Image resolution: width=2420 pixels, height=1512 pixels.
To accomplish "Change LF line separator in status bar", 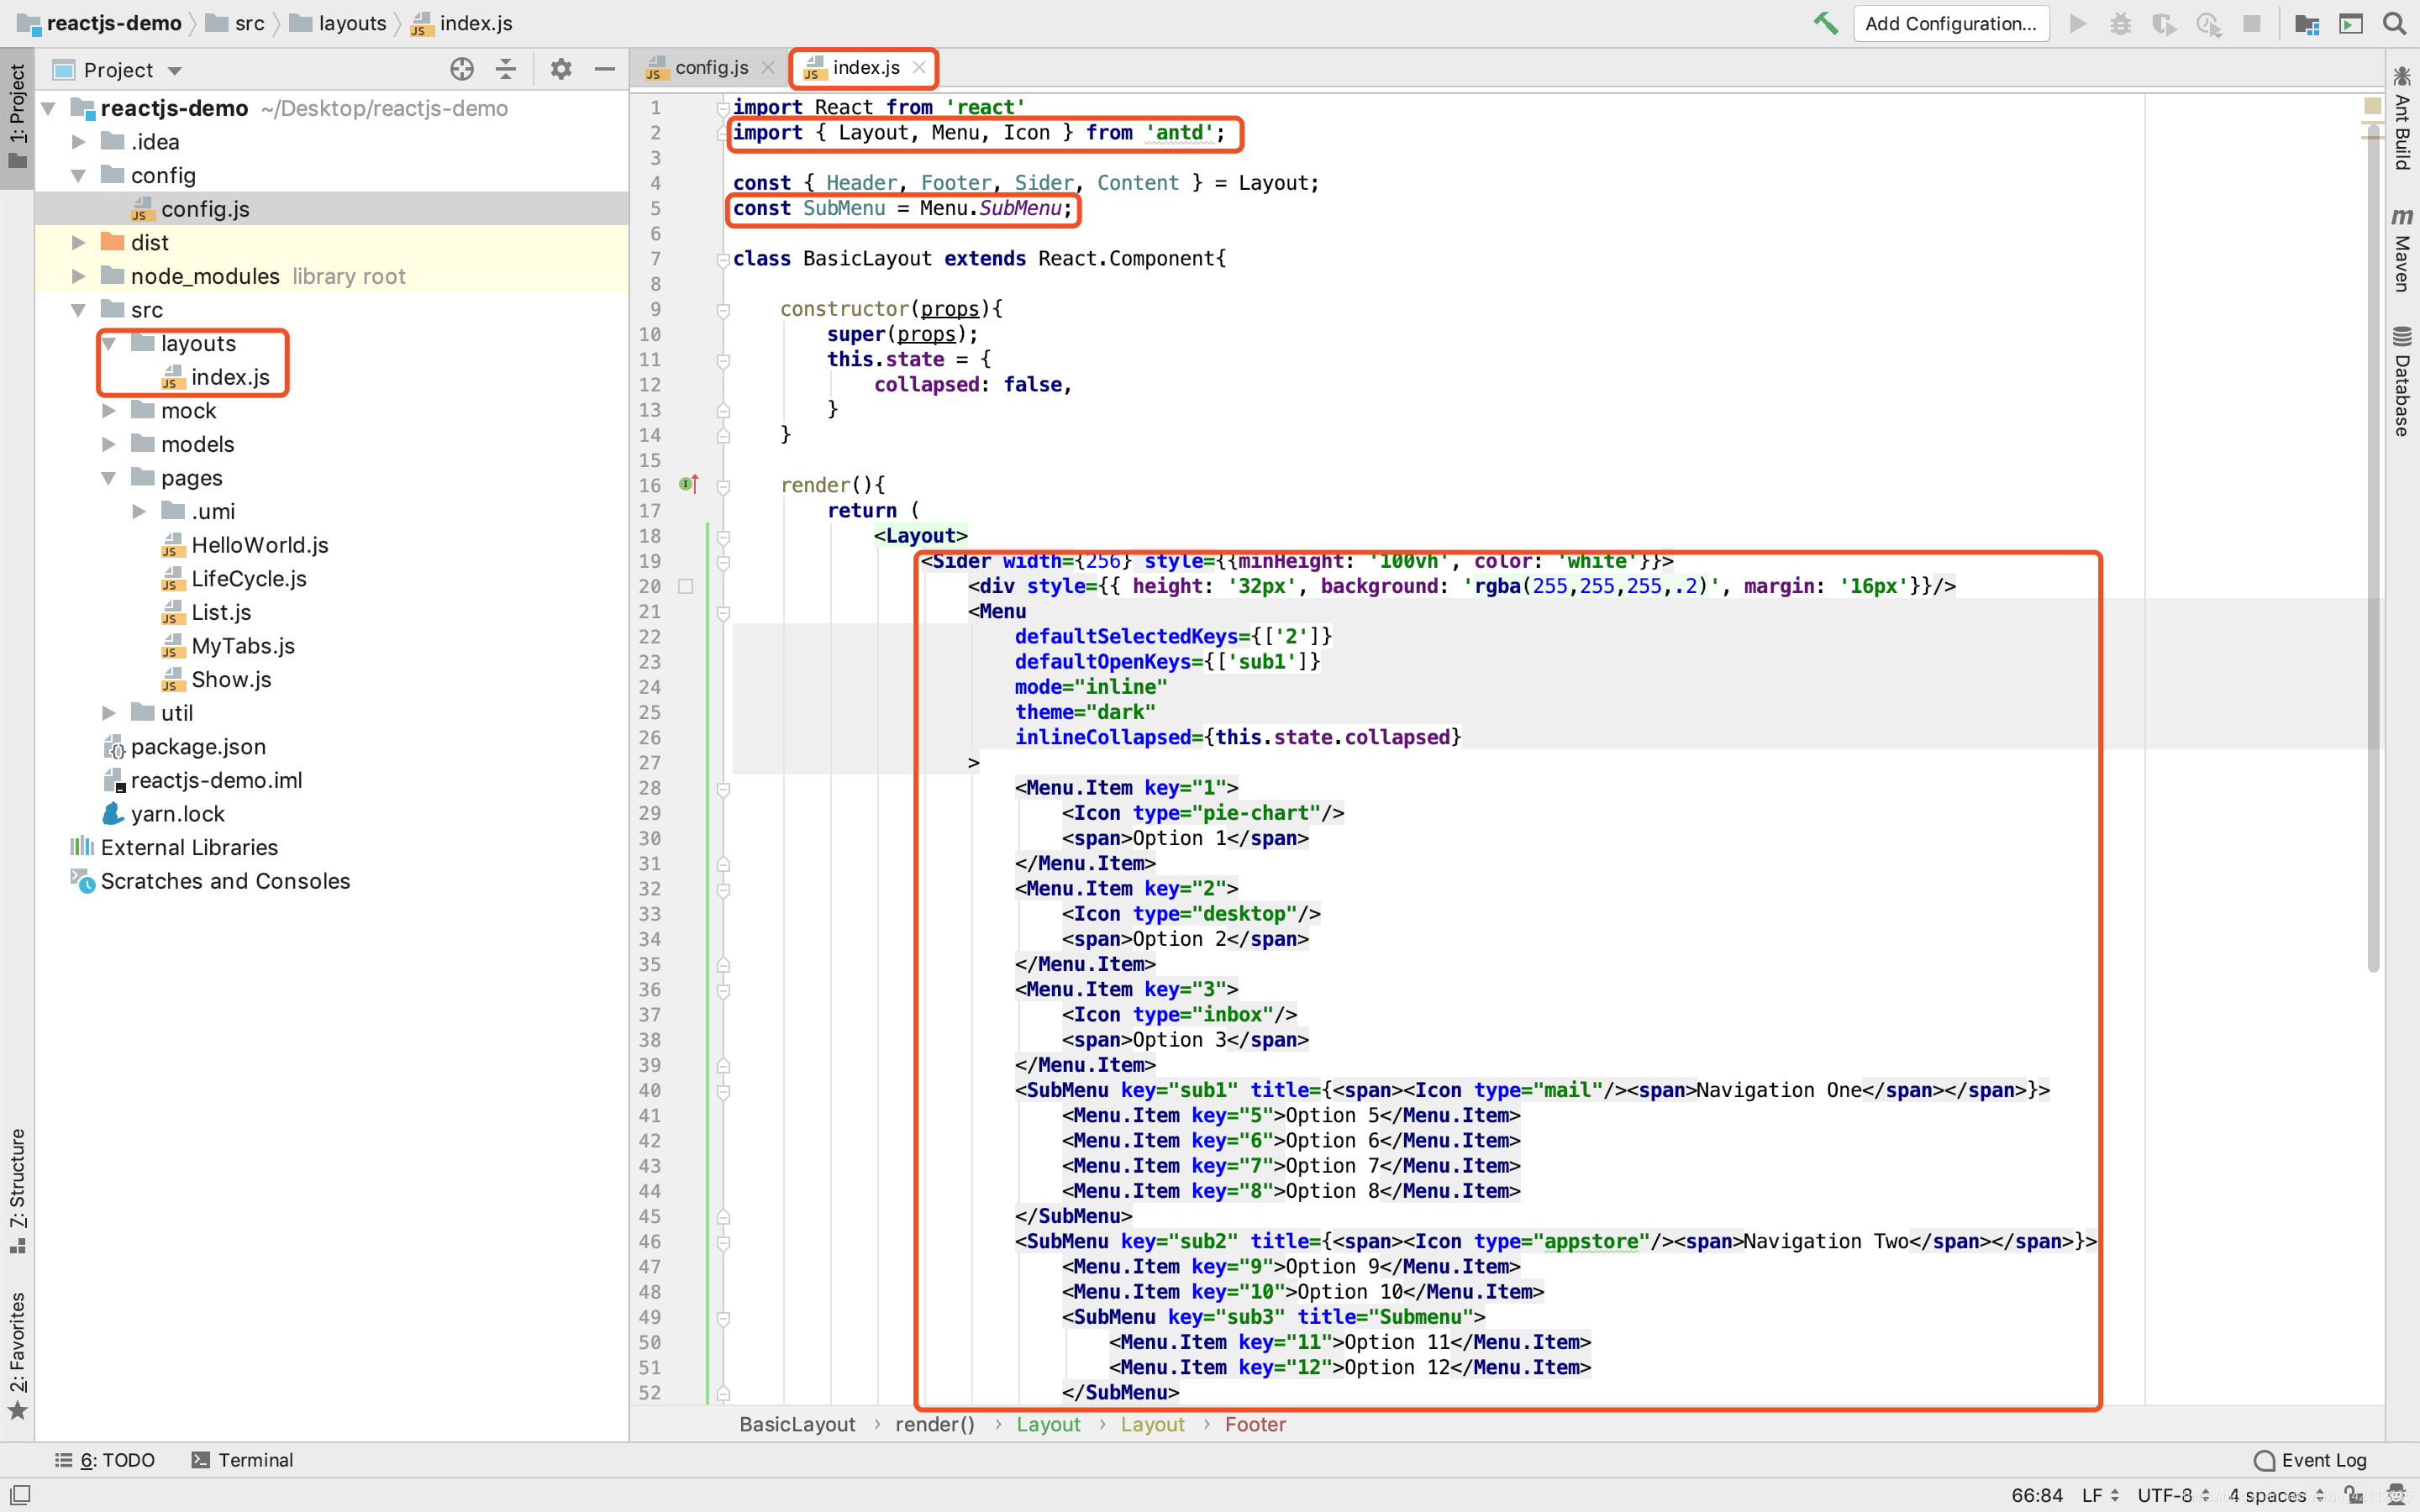I will [2100, 1495].
